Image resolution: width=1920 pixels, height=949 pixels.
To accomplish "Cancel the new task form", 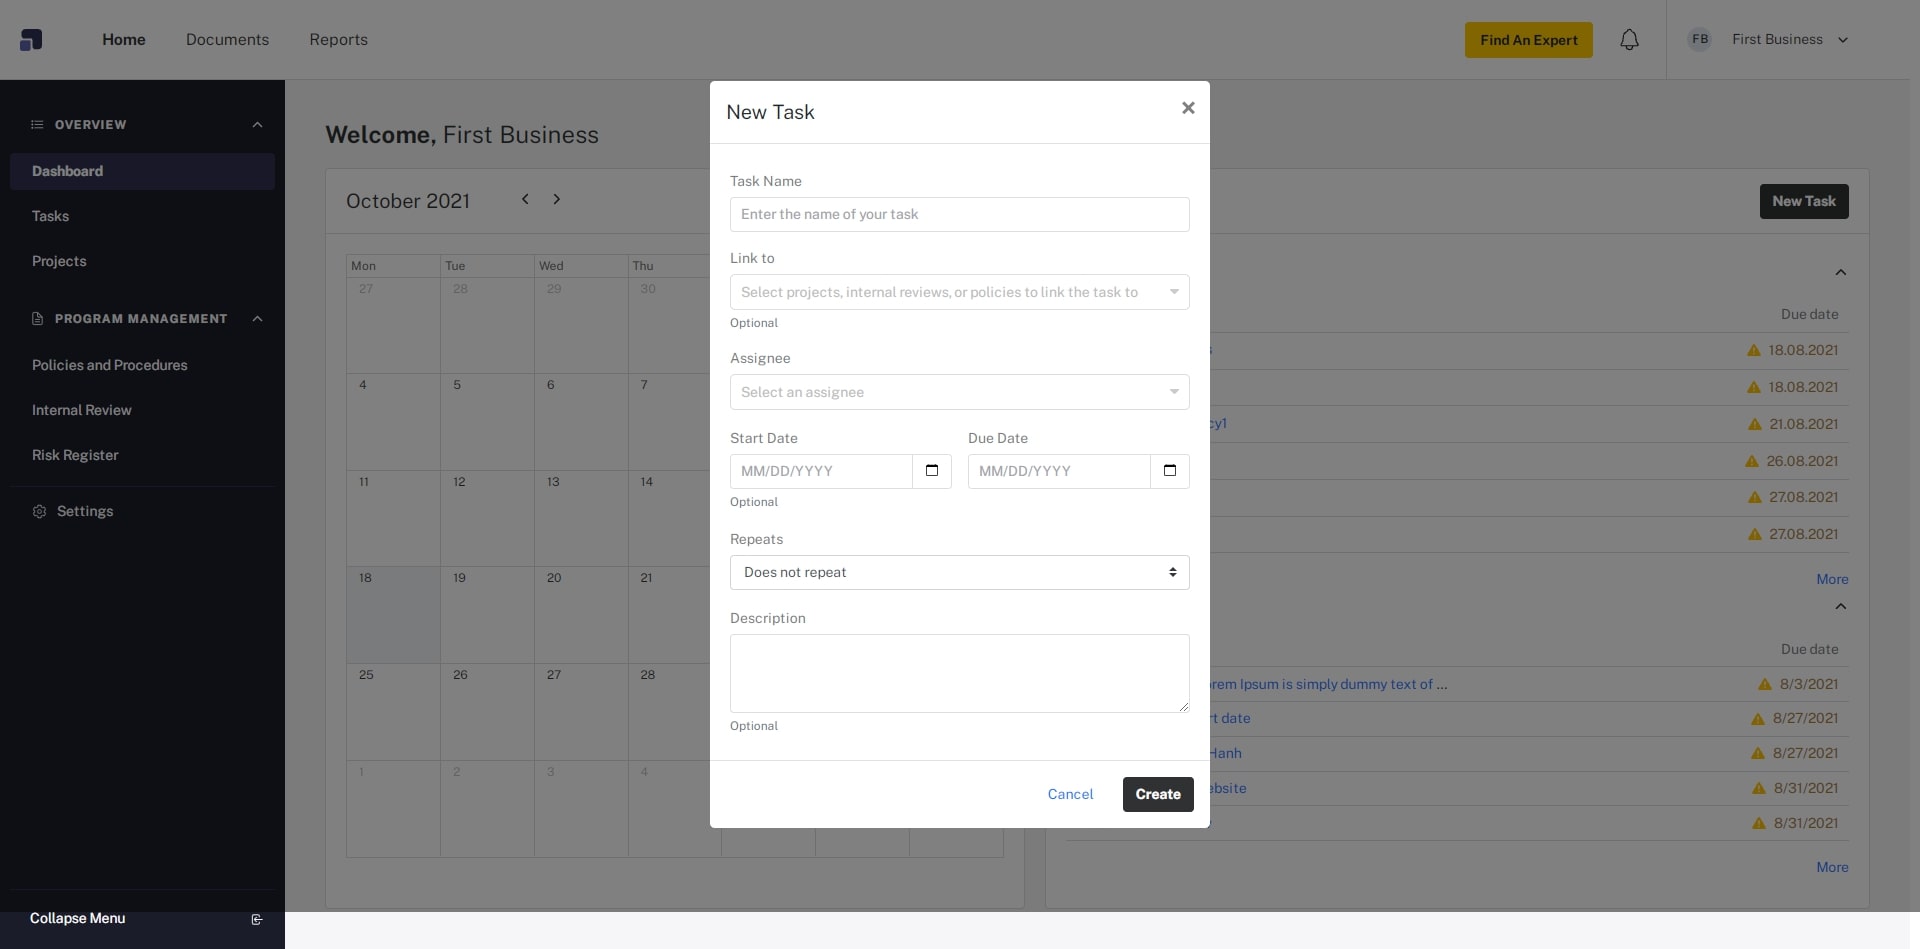I will click(x=1070, y=794).
